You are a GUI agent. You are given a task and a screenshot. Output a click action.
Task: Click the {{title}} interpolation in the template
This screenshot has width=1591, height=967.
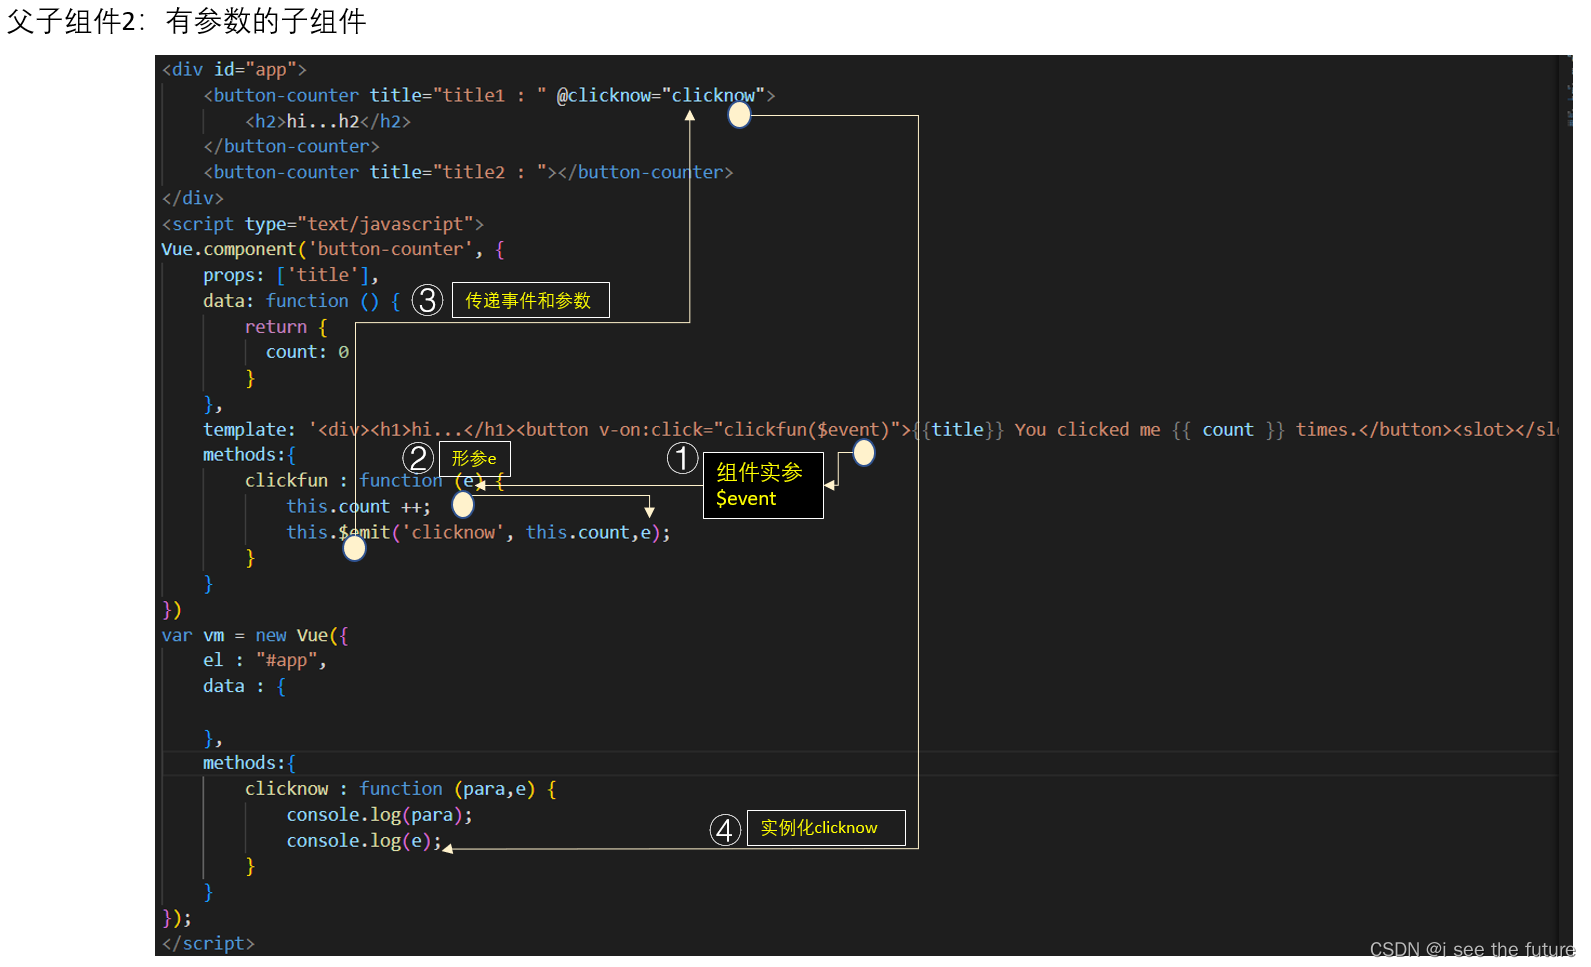pos(958,429)
